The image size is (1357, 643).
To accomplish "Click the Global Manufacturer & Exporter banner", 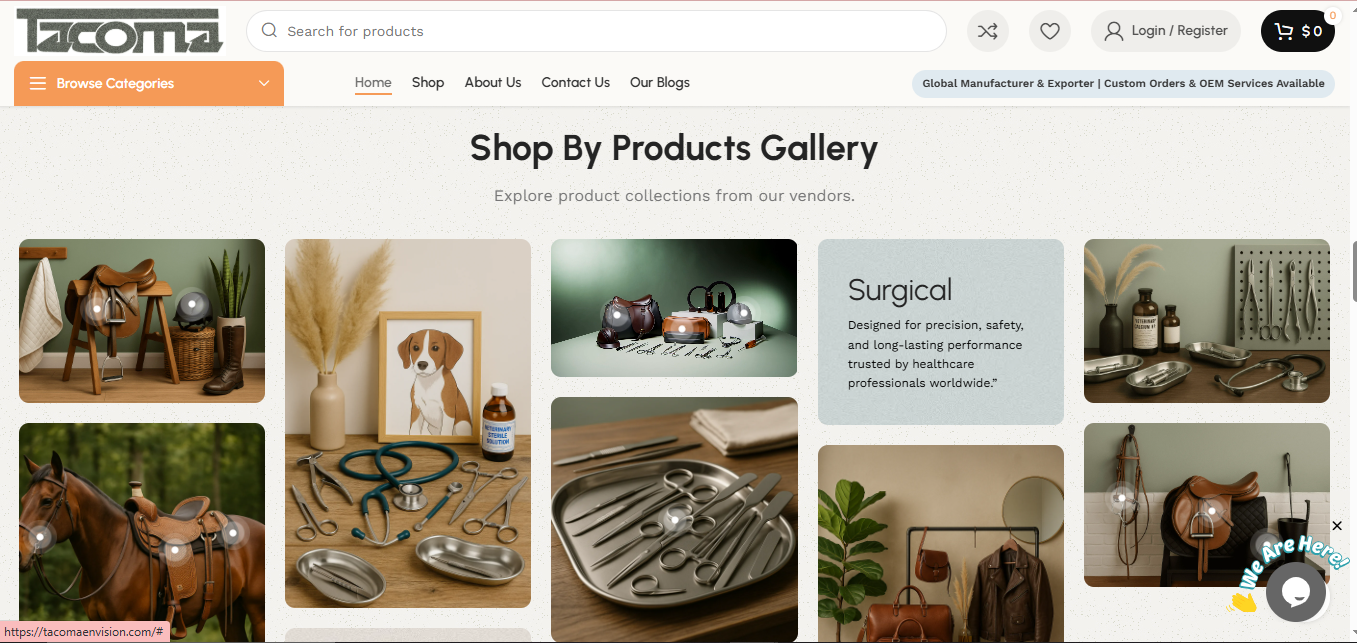I will (1123, 84).
